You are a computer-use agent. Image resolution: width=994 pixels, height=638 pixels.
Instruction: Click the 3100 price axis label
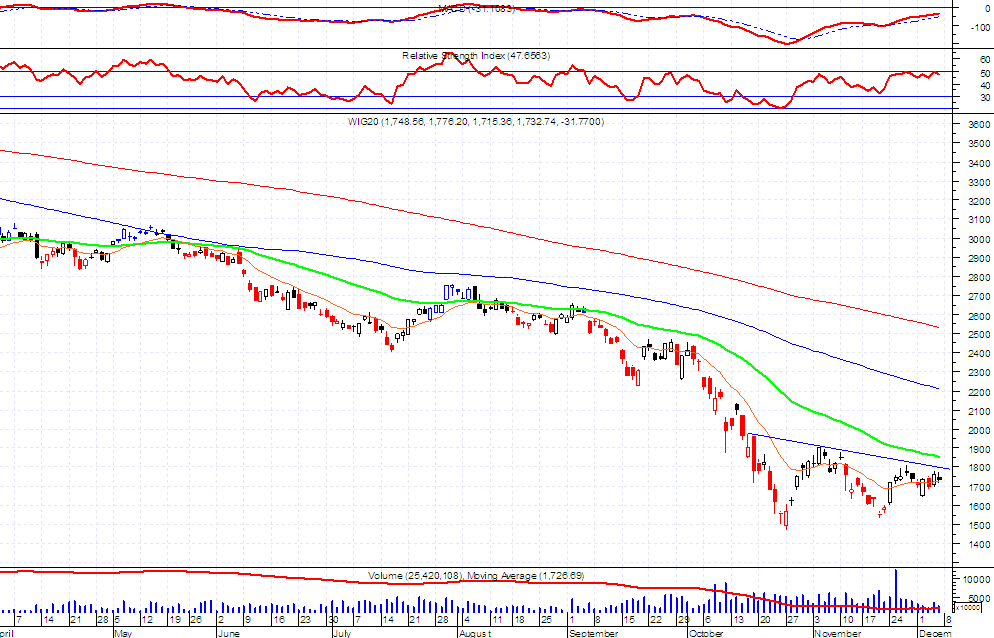click(x=979, y=220)
